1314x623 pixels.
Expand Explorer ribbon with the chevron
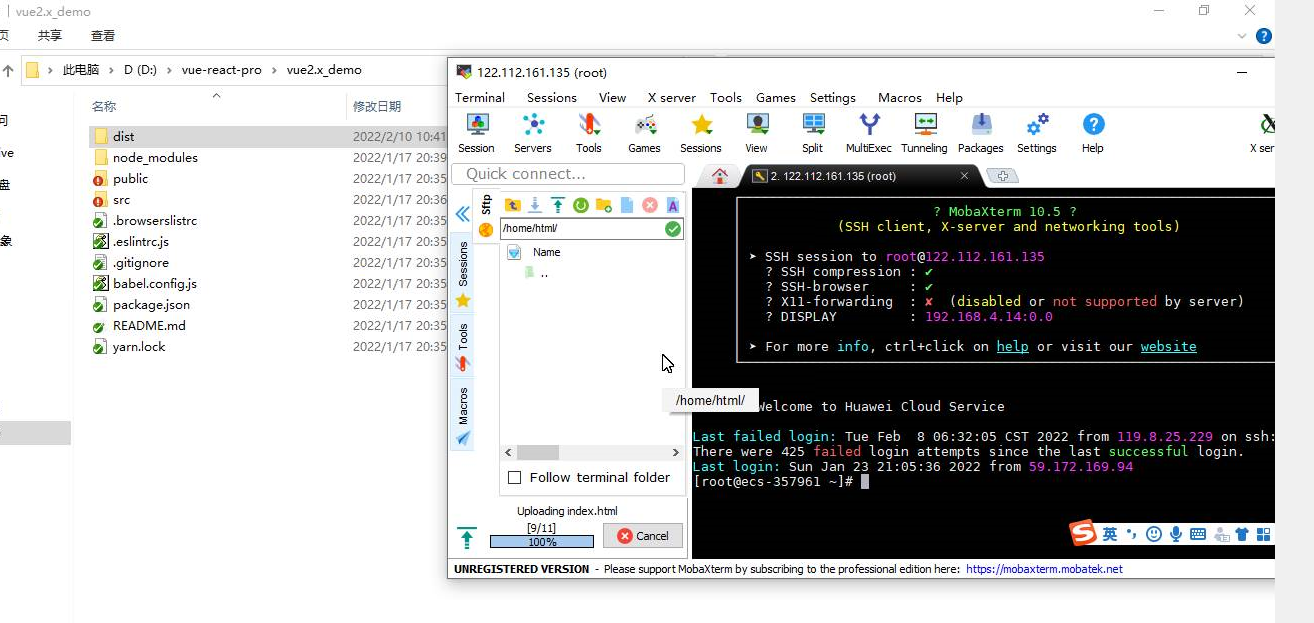[x=1242, y=36]
